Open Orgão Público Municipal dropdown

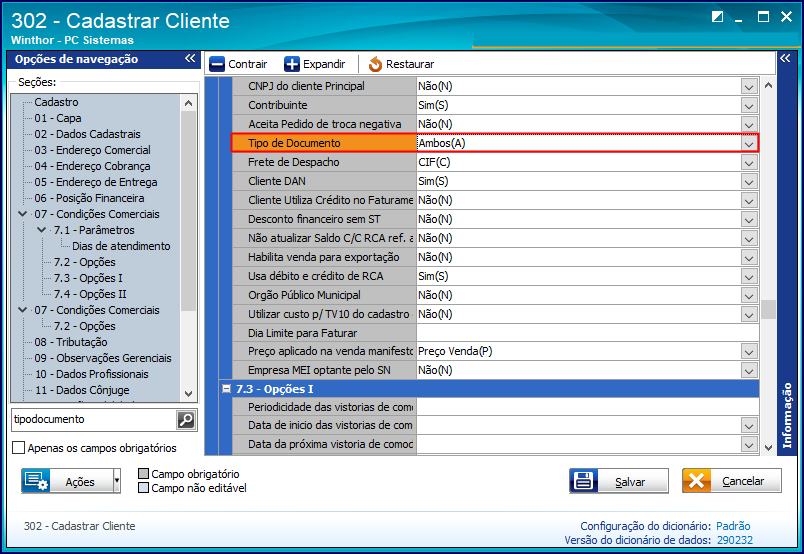pyautogui.click(x=749, y=295)
